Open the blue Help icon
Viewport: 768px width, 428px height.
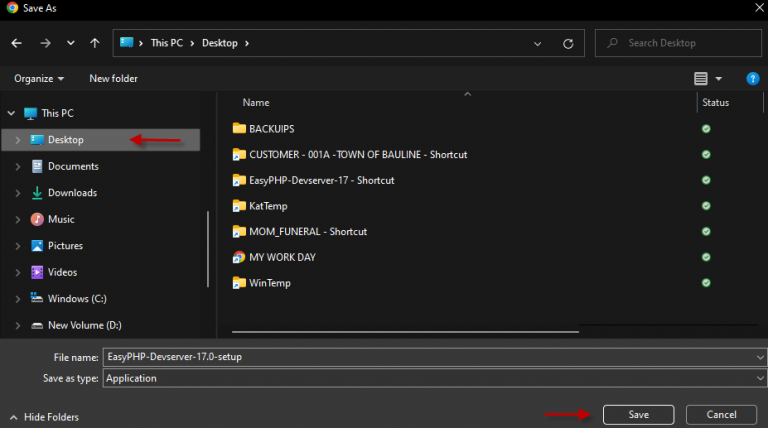click(752, 78)
